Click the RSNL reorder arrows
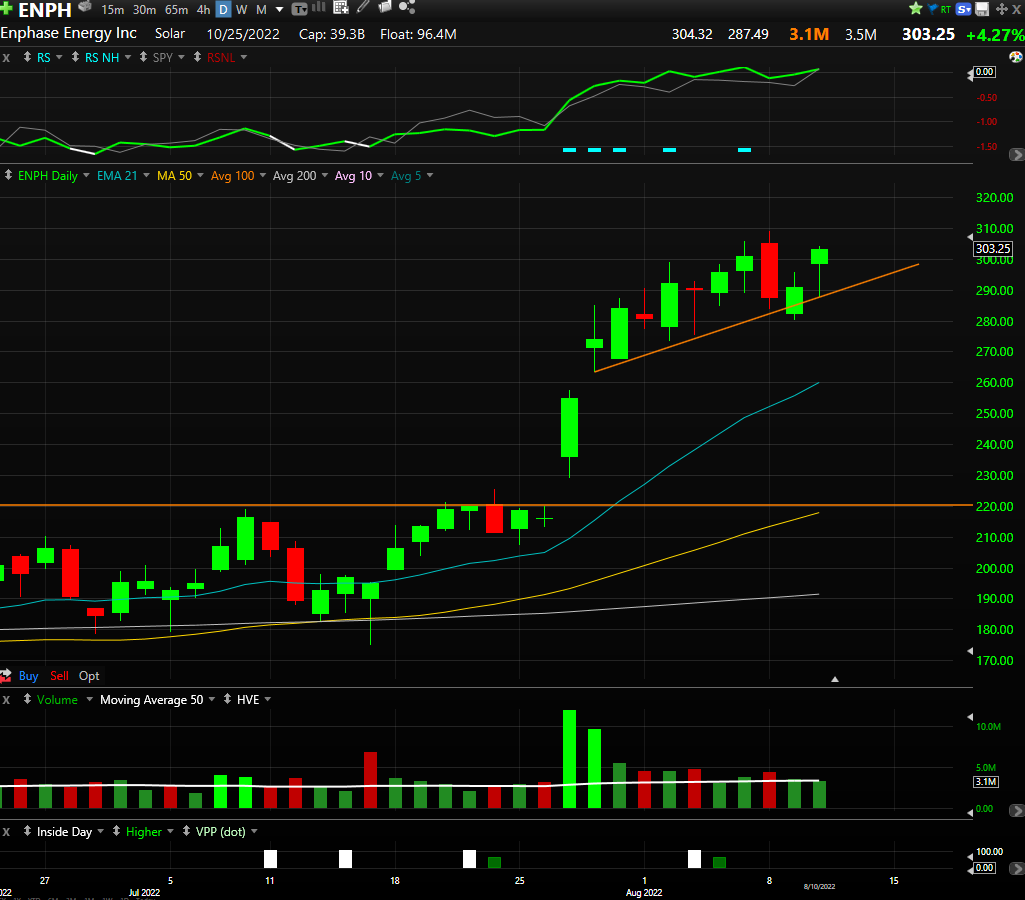The width and height of the screenshot is (1025, 900). 197,57
